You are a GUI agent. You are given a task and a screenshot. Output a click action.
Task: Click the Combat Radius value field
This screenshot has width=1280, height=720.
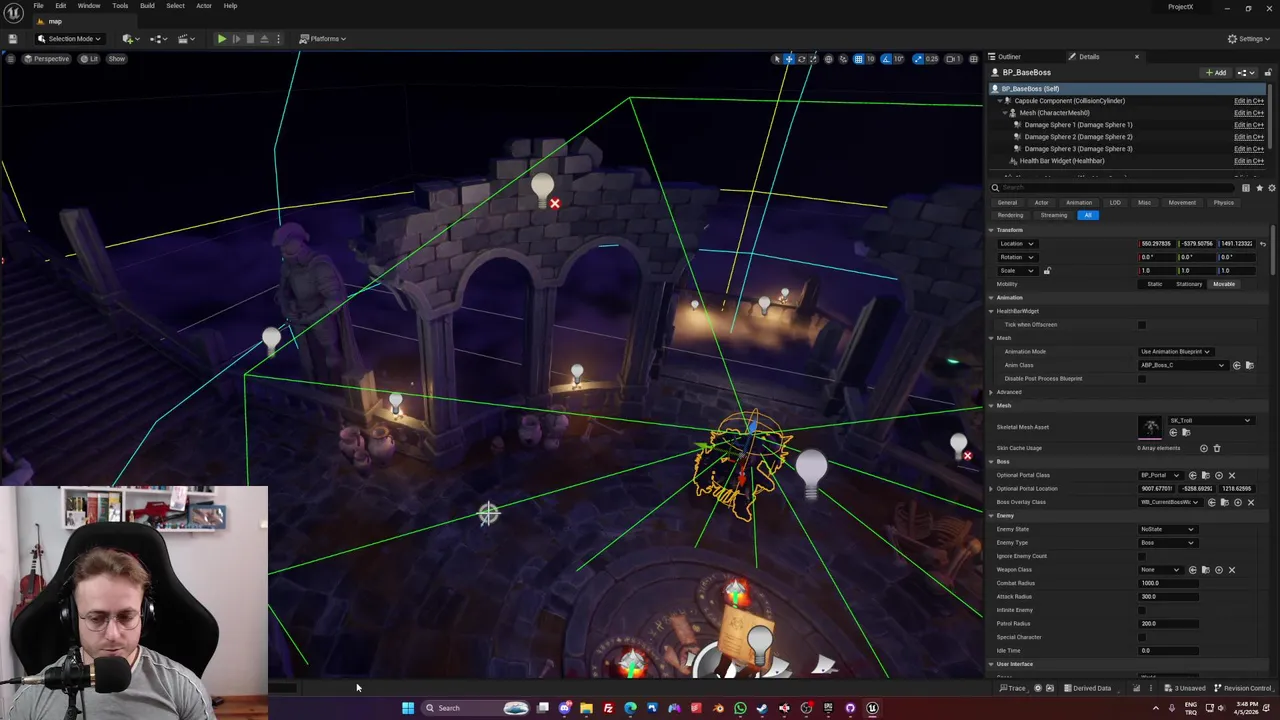(x=1168, y=583)
